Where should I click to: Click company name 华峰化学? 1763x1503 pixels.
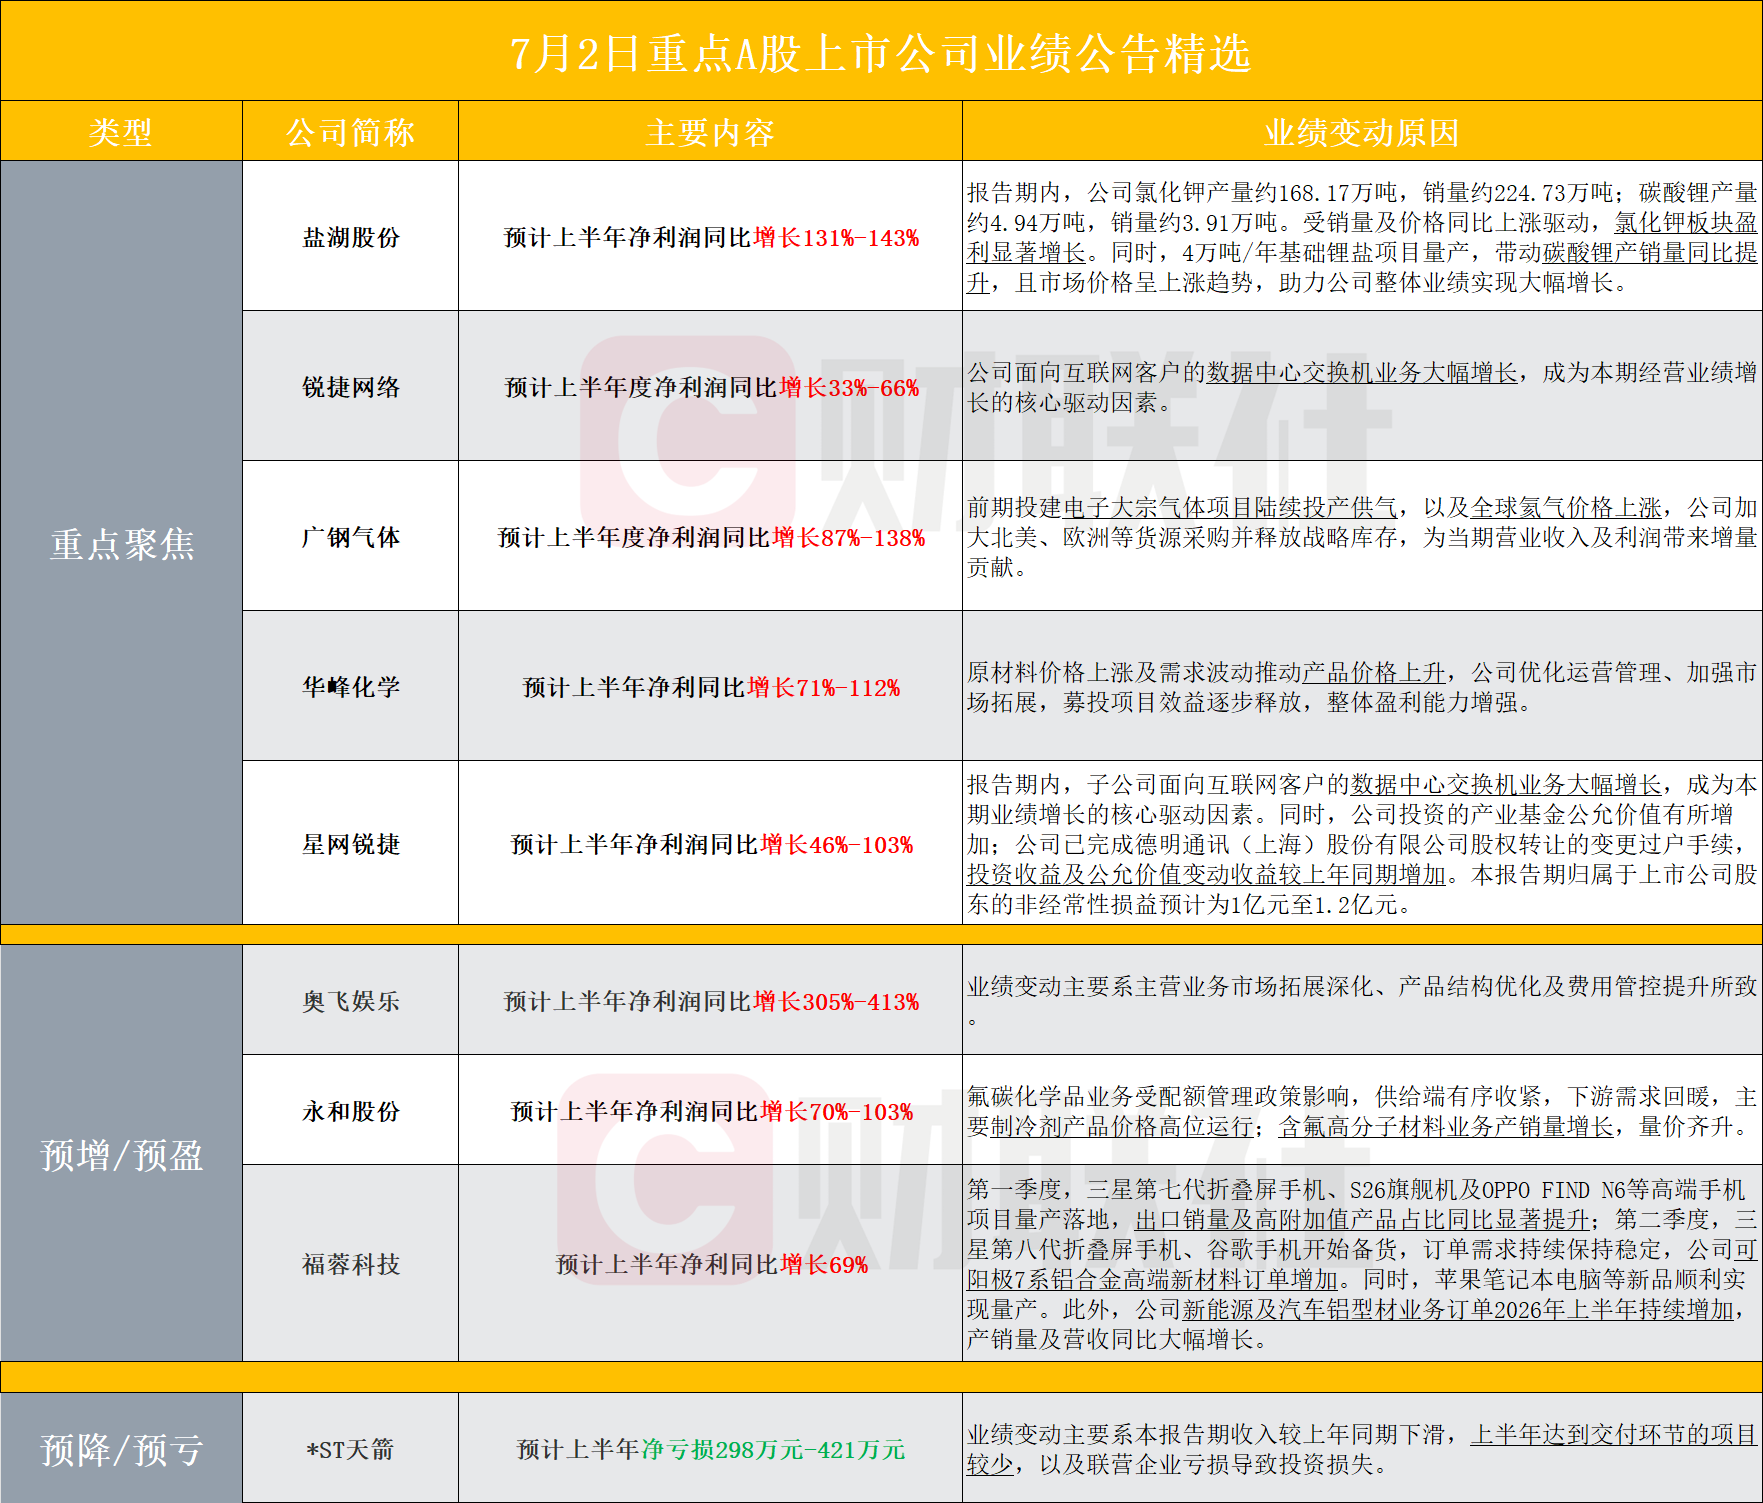(x=351, y=688)
